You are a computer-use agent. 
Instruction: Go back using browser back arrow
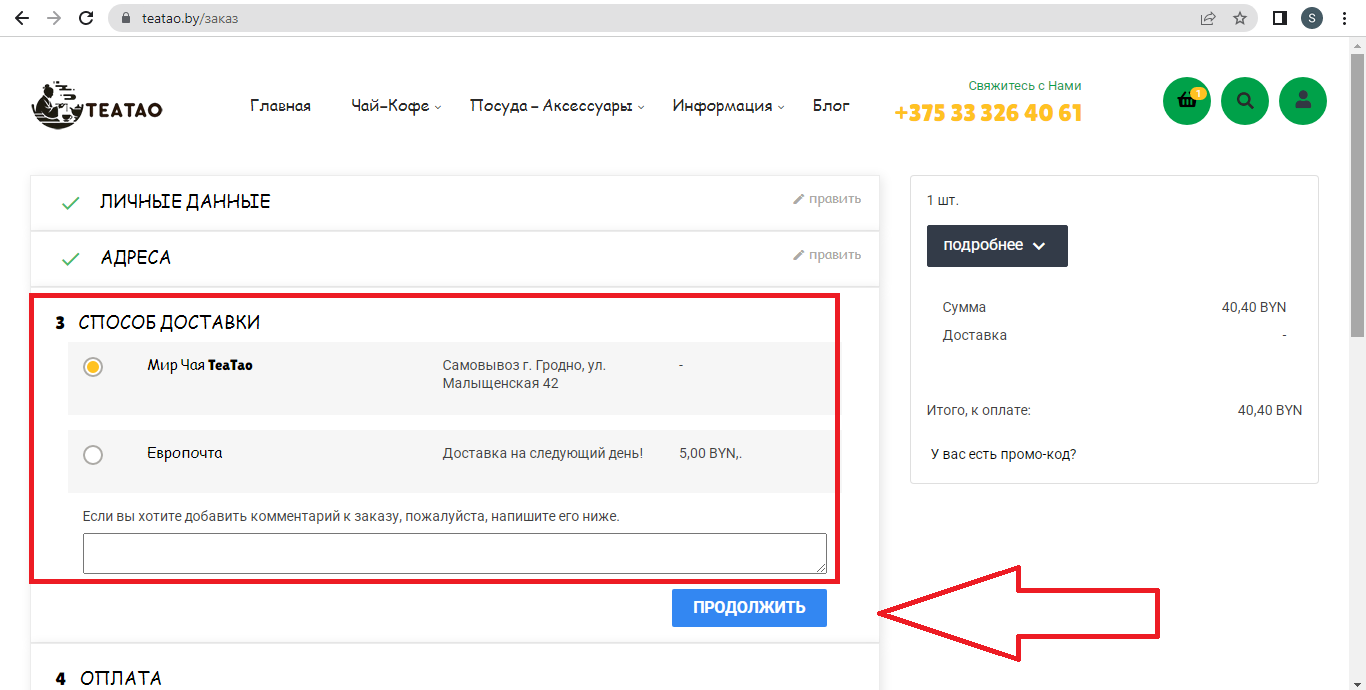point(22,18)
